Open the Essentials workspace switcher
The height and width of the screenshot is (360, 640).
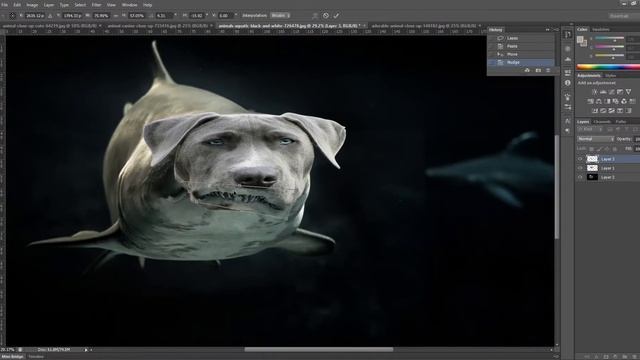619,16
